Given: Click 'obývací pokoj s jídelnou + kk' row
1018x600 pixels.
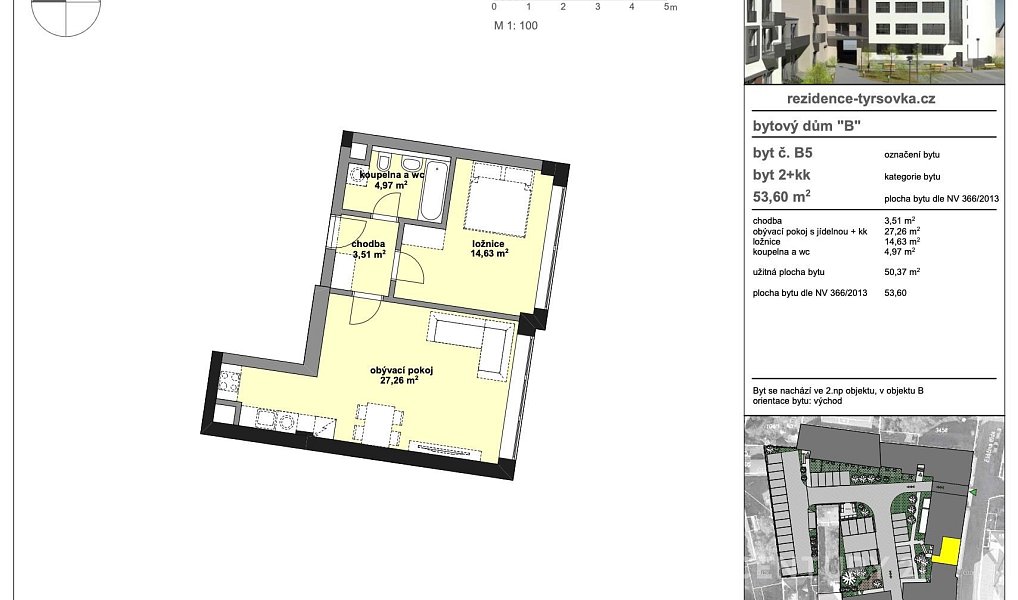Looking at the screenshot, I should point(836,231).
